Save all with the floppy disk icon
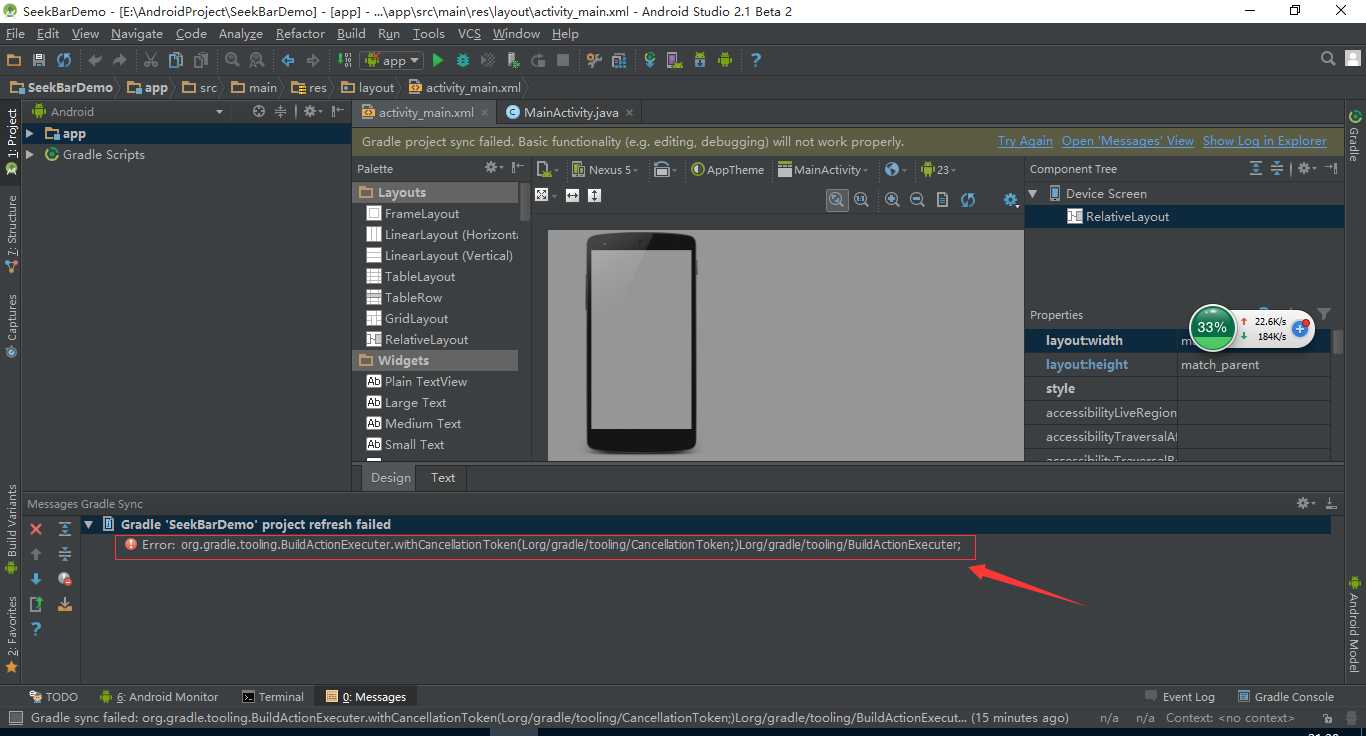The width and height of the screenshot is (1366, 736). 39,60
